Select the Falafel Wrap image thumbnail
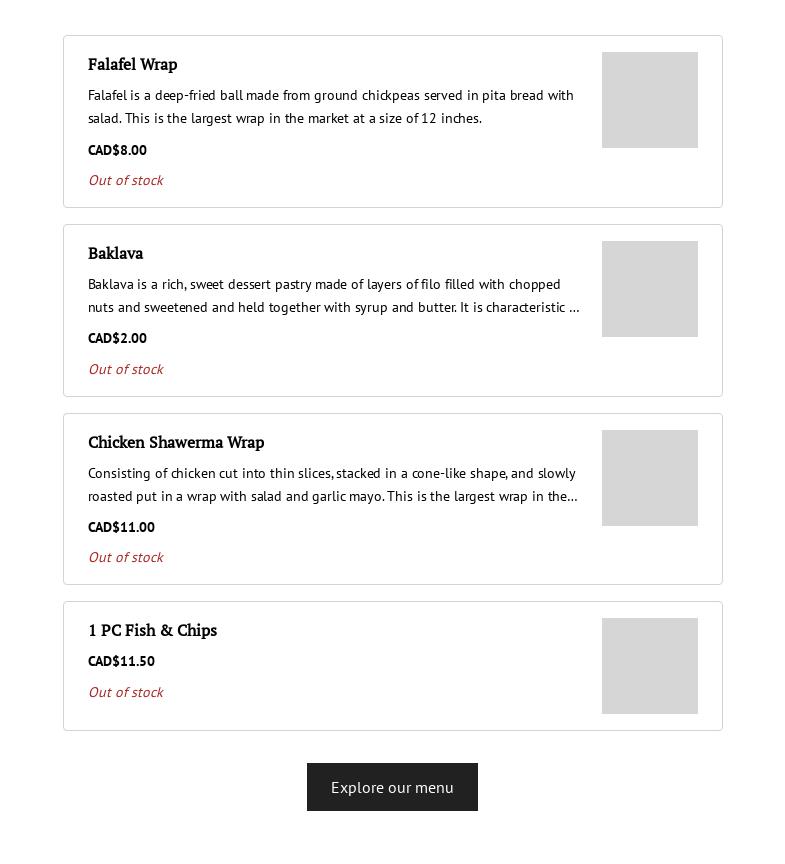Screen dimensions: 785x864 pos(650,100)
